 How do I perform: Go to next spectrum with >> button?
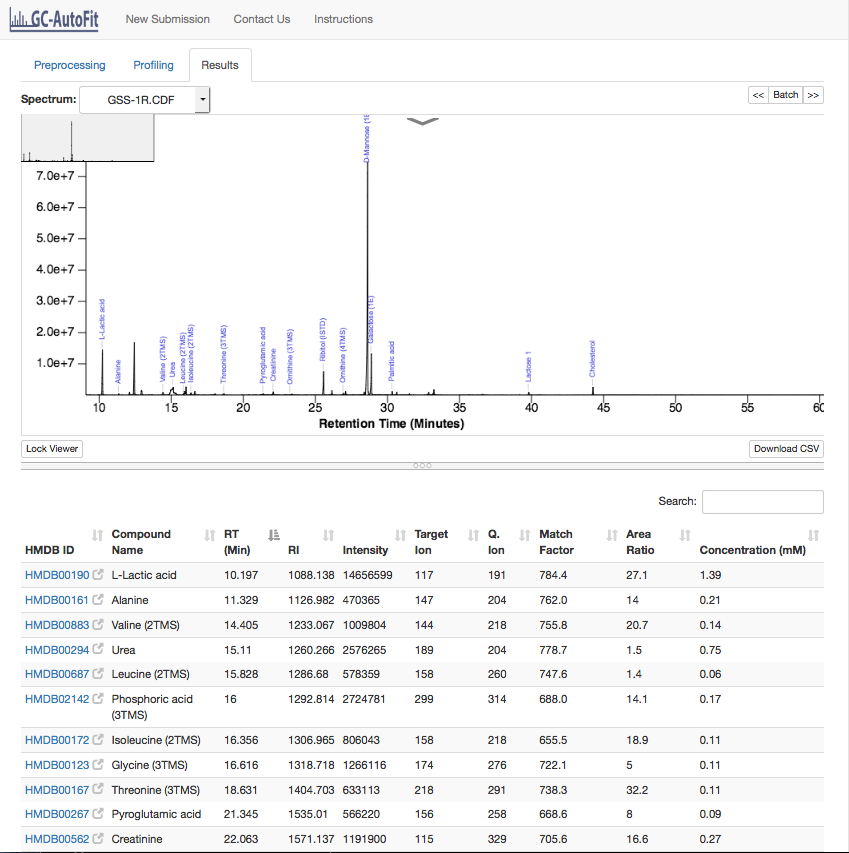[813, 95]
